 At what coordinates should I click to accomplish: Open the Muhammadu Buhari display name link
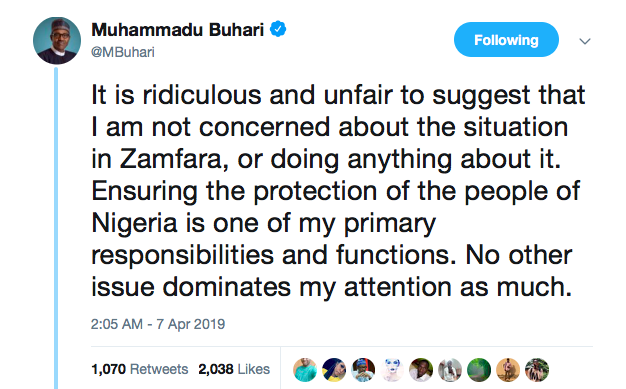178,30
